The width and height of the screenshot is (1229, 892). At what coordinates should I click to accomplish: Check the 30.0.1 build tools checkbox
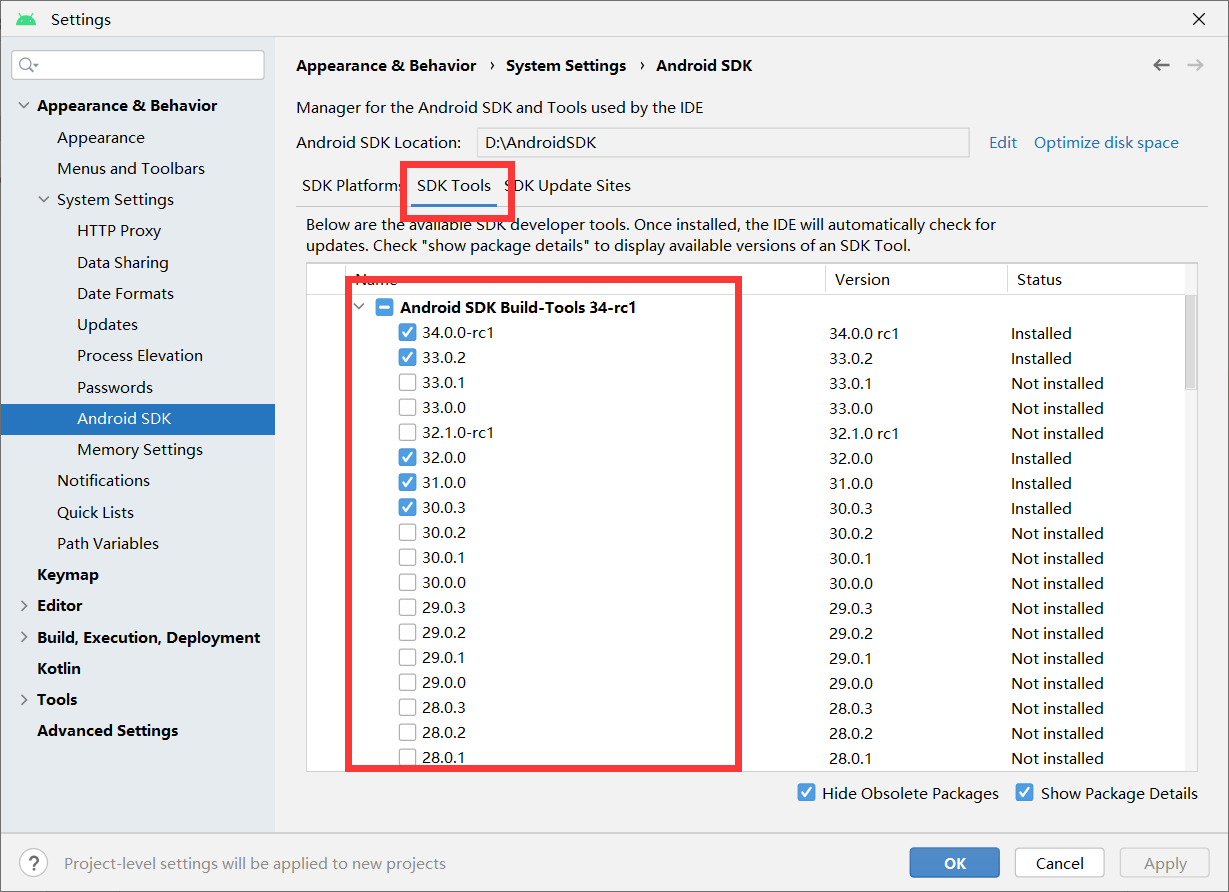(407, 558)
